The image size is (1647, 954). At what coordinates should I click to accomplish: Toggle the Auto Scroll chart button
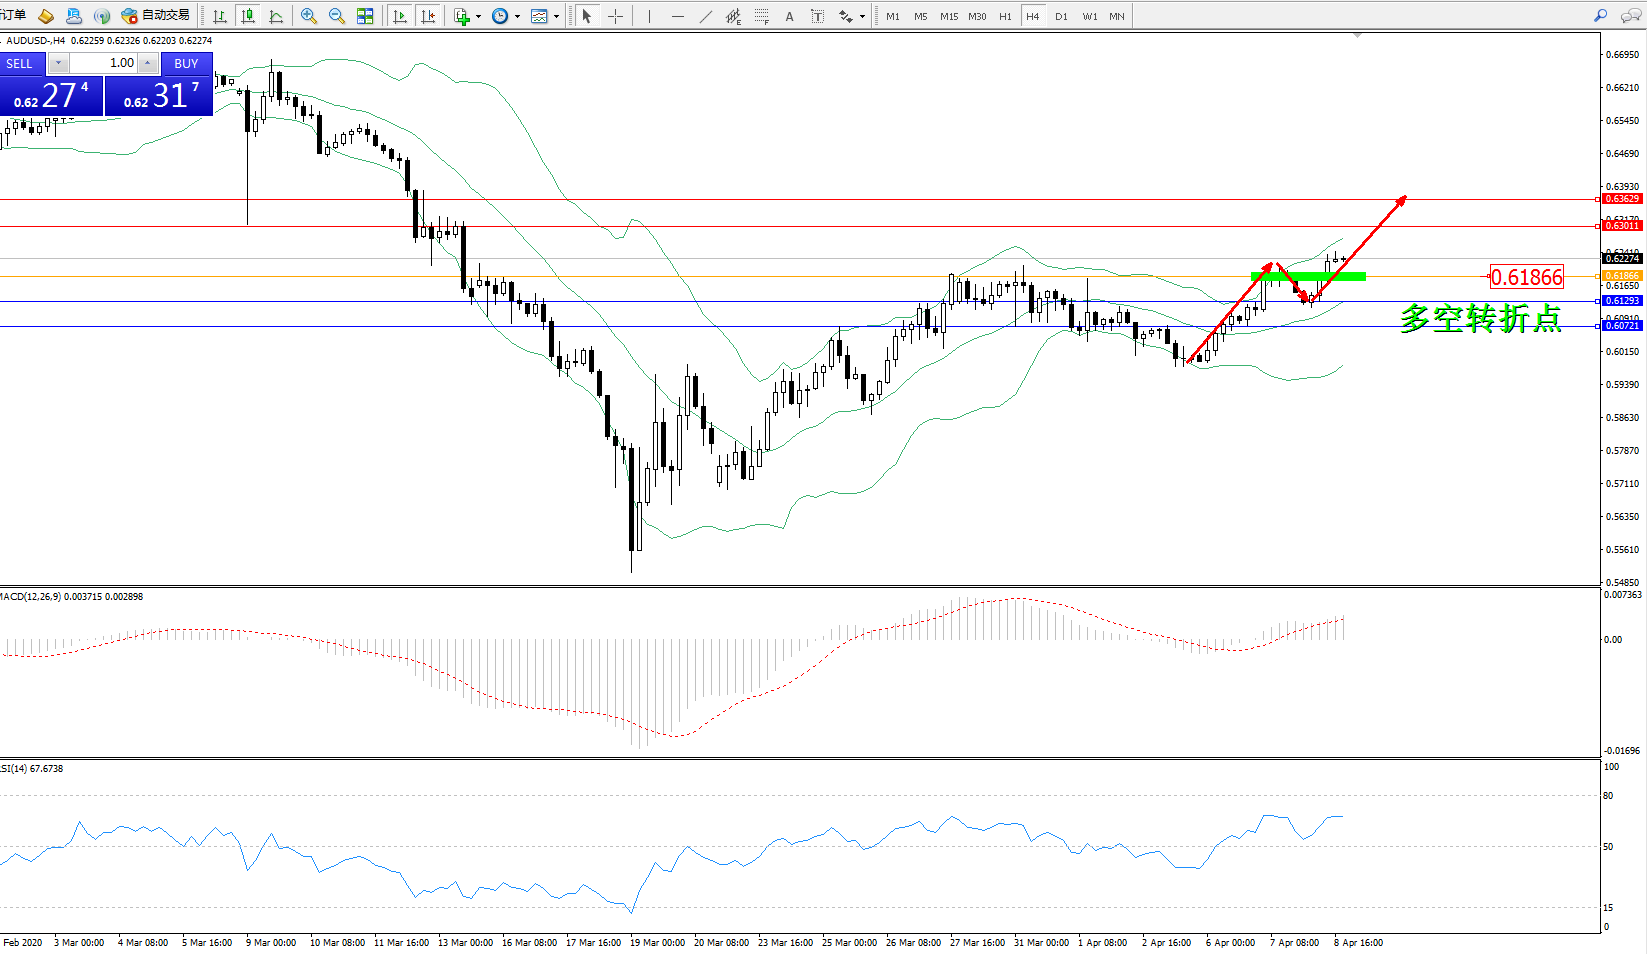coord(400,16)
